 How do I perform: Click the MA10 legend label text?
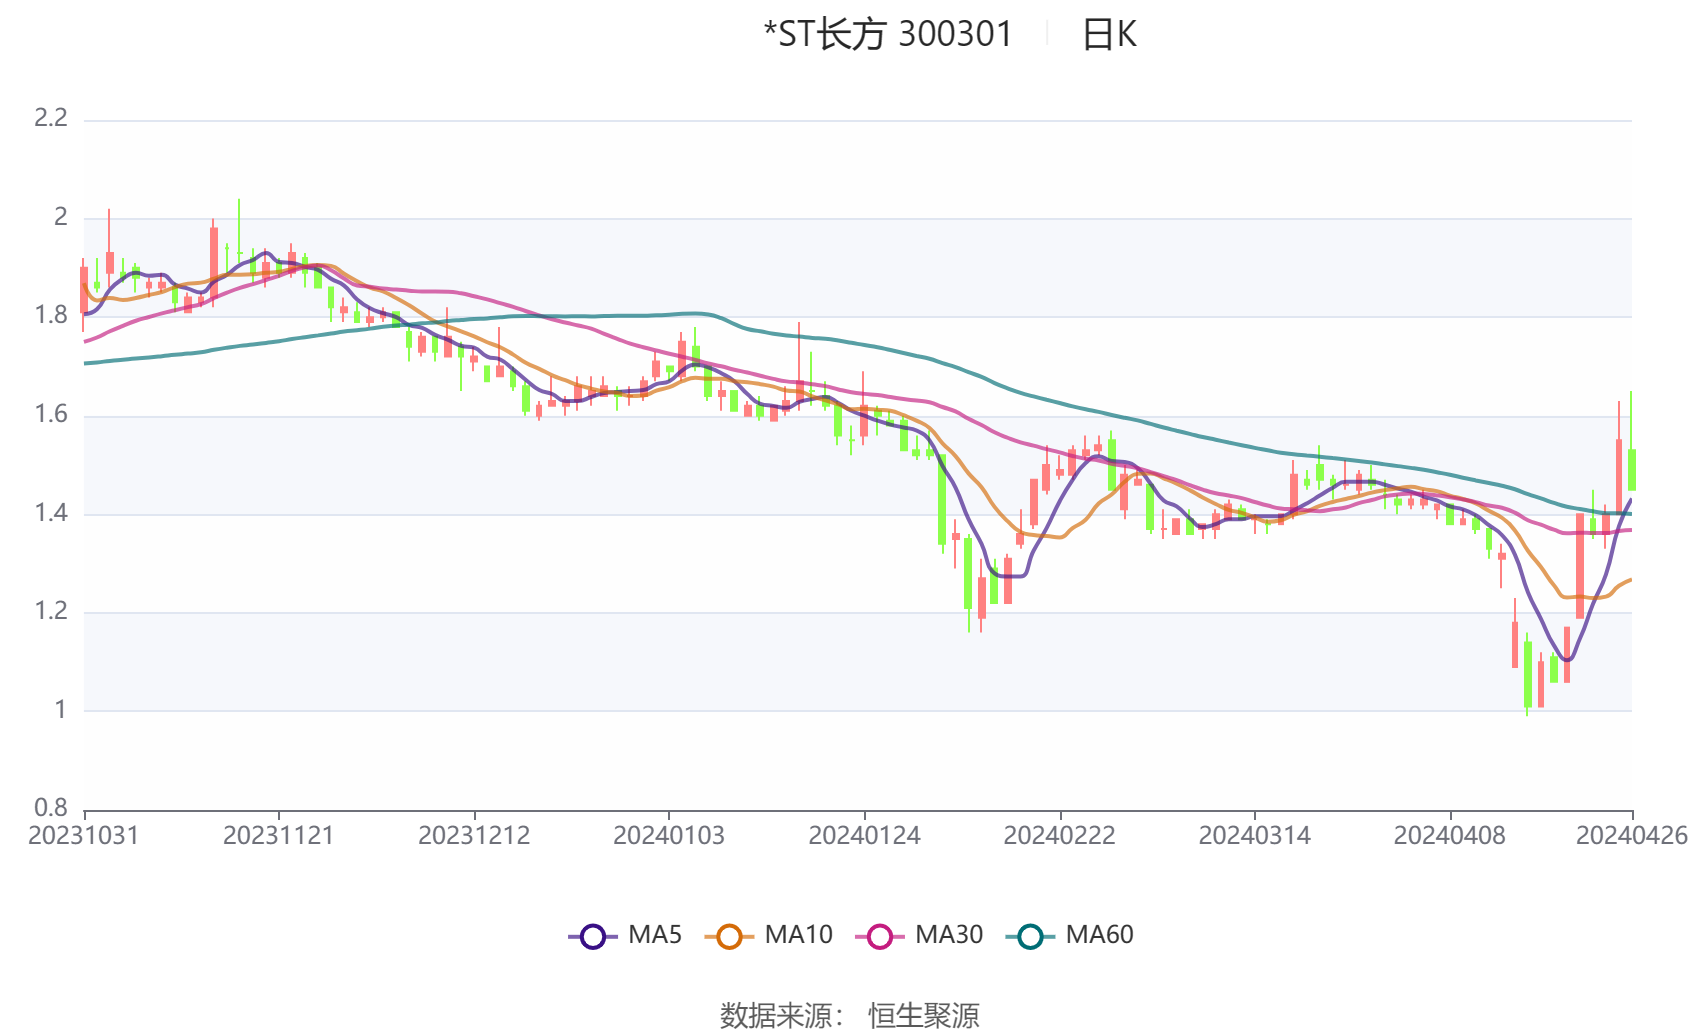click(798, 935)
